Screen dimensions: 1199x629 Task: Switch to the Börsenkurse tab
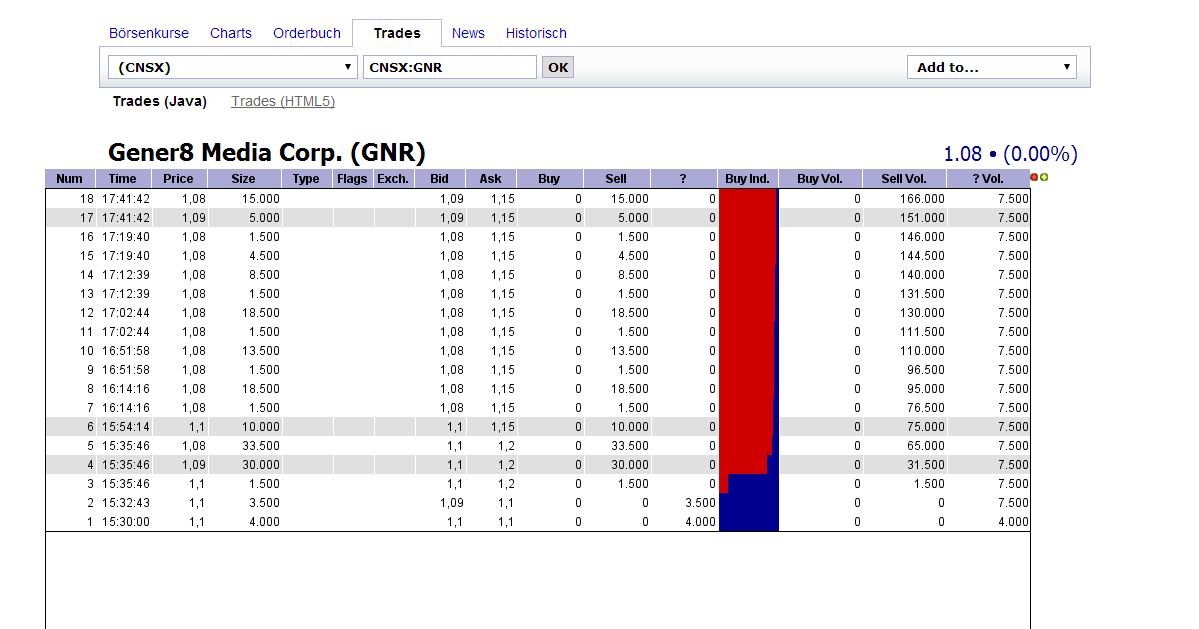(148, 33)
